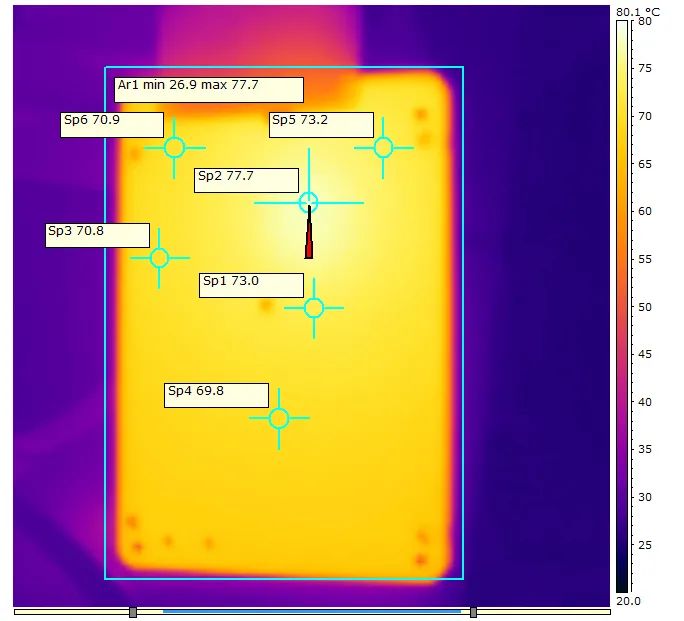Click the Sp2 77.7 temperature label
This screenshot has height=621, width=684.
coord(246,180)
